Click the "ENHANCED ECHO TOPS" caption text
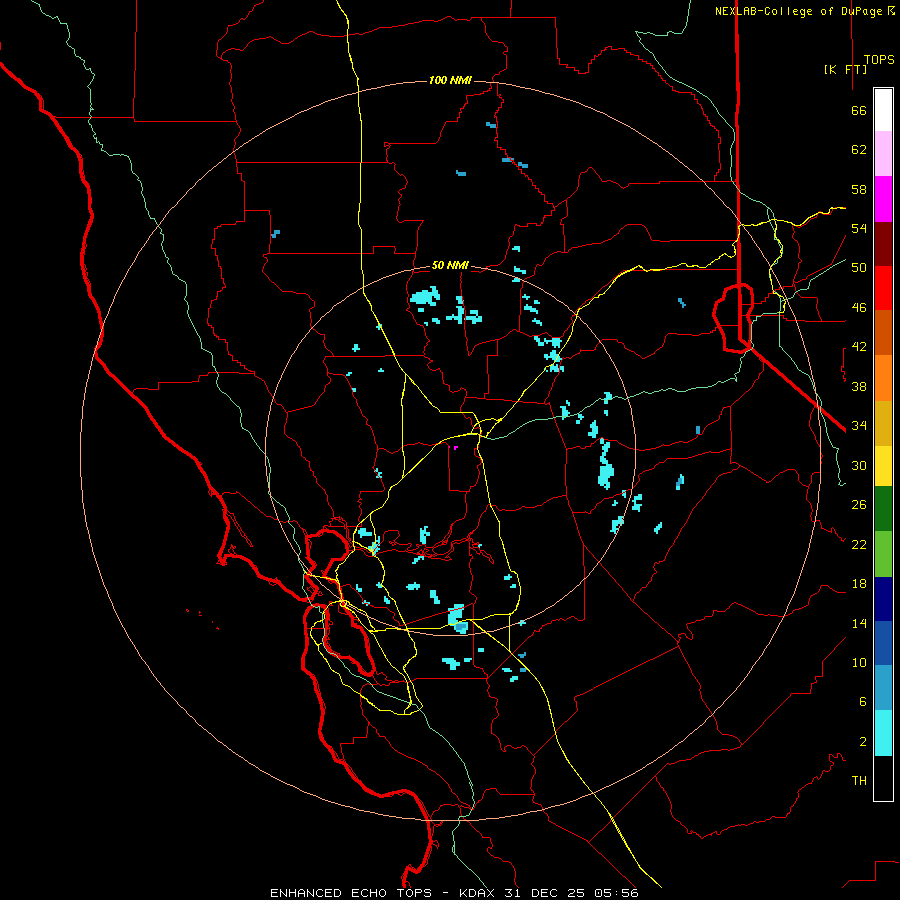The width and height of the screenshot is (900, 900). (351, 893)
